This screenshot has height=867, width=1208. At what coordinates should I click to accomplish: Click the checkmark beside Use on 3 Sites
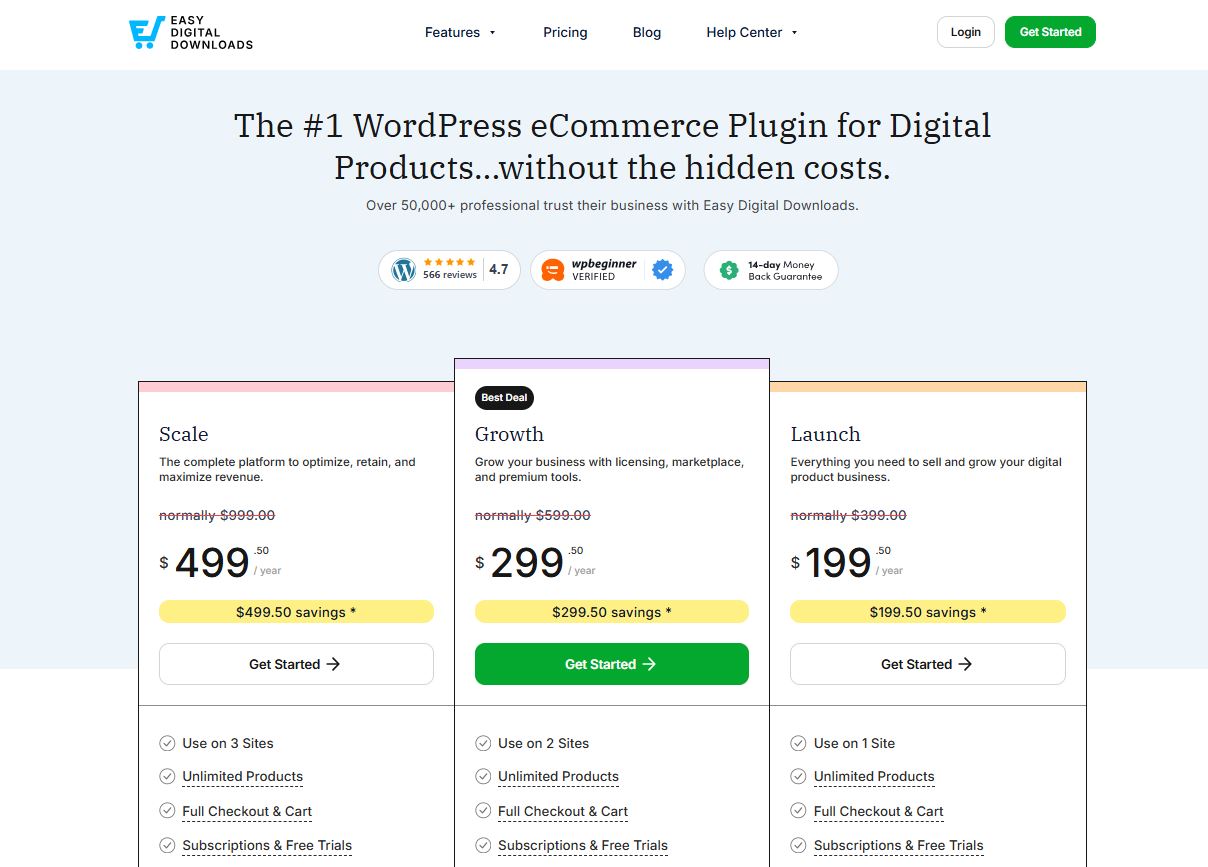167,743
